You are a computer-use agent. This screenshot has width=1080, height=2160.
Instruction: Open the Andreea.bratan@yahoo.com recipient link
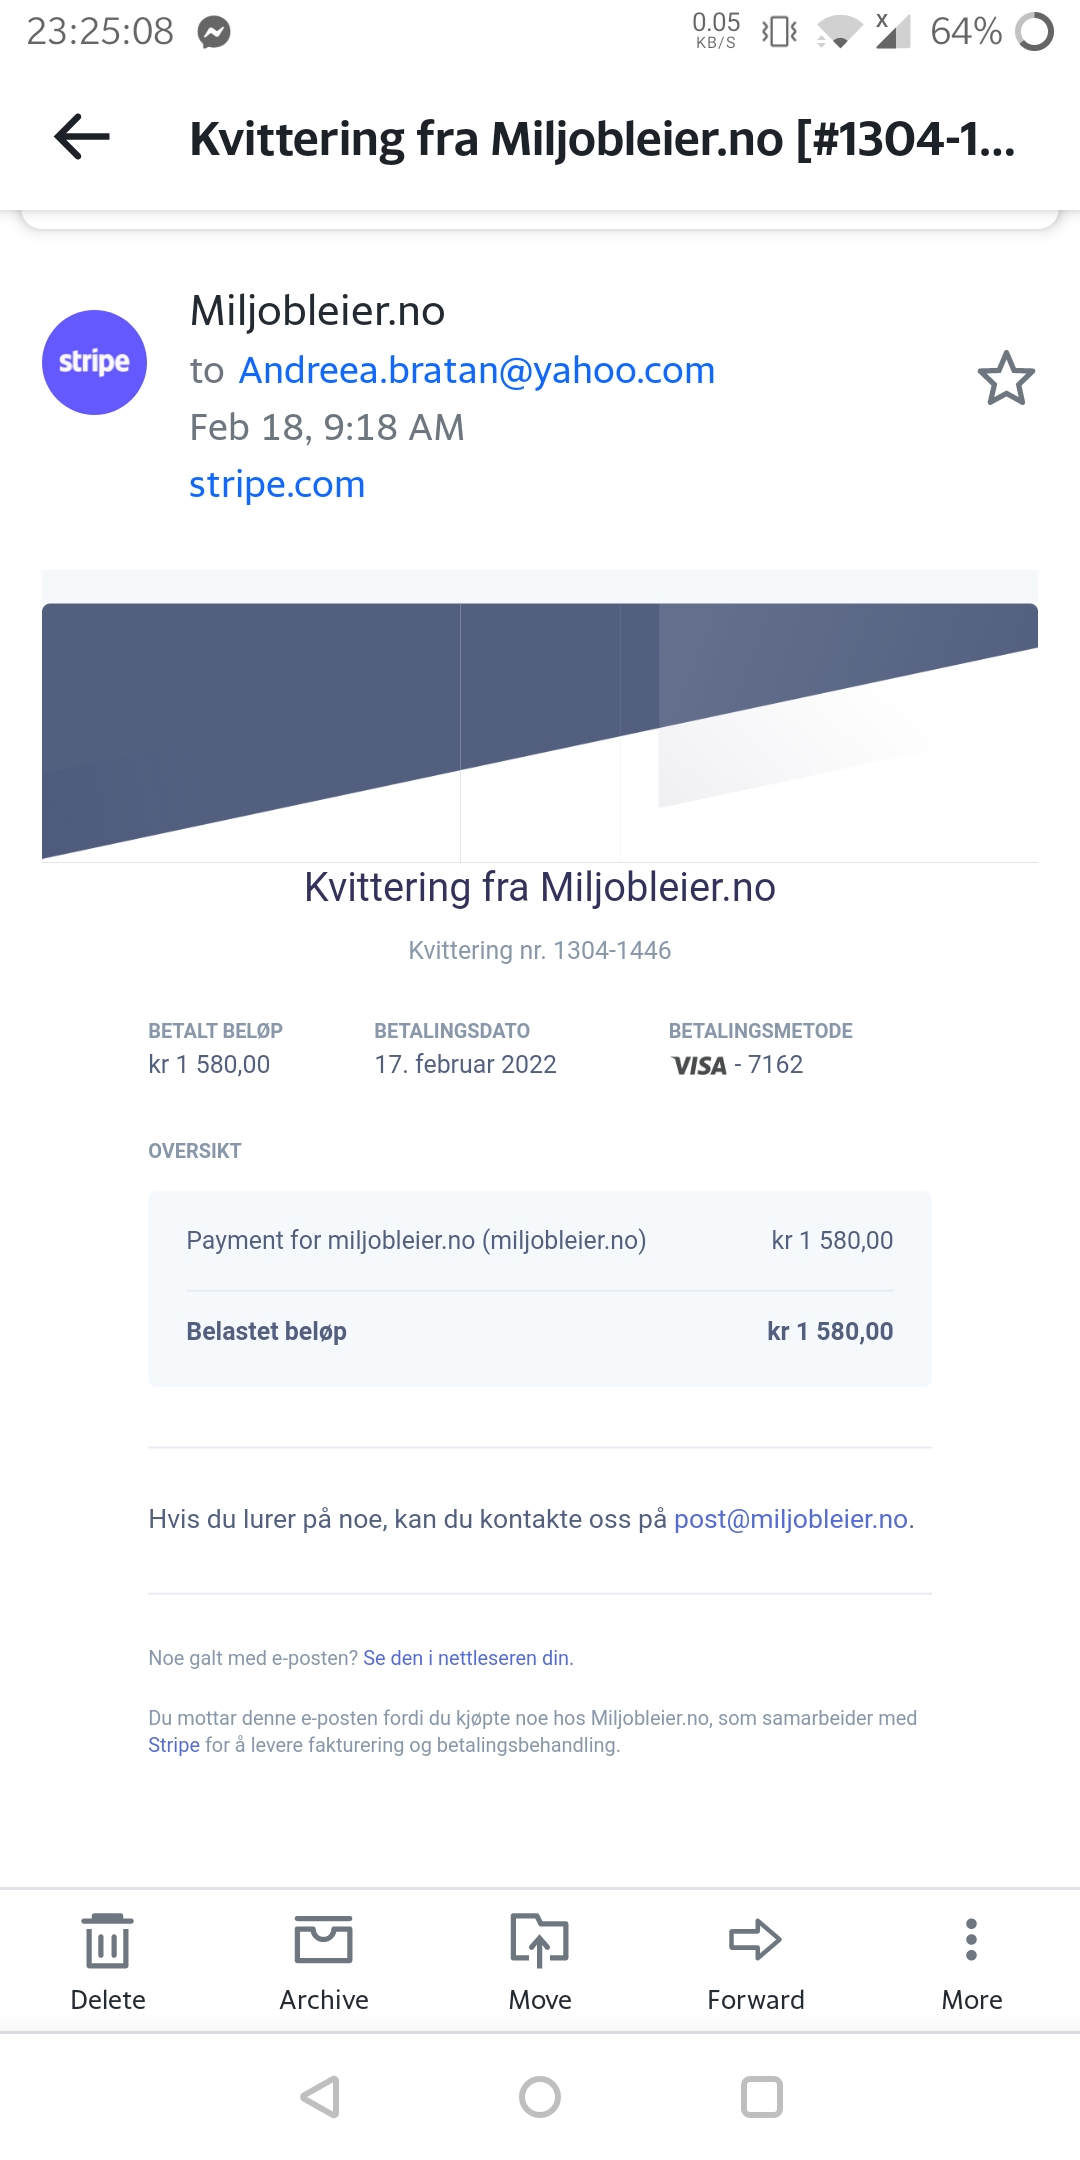(x=477, y=370)
